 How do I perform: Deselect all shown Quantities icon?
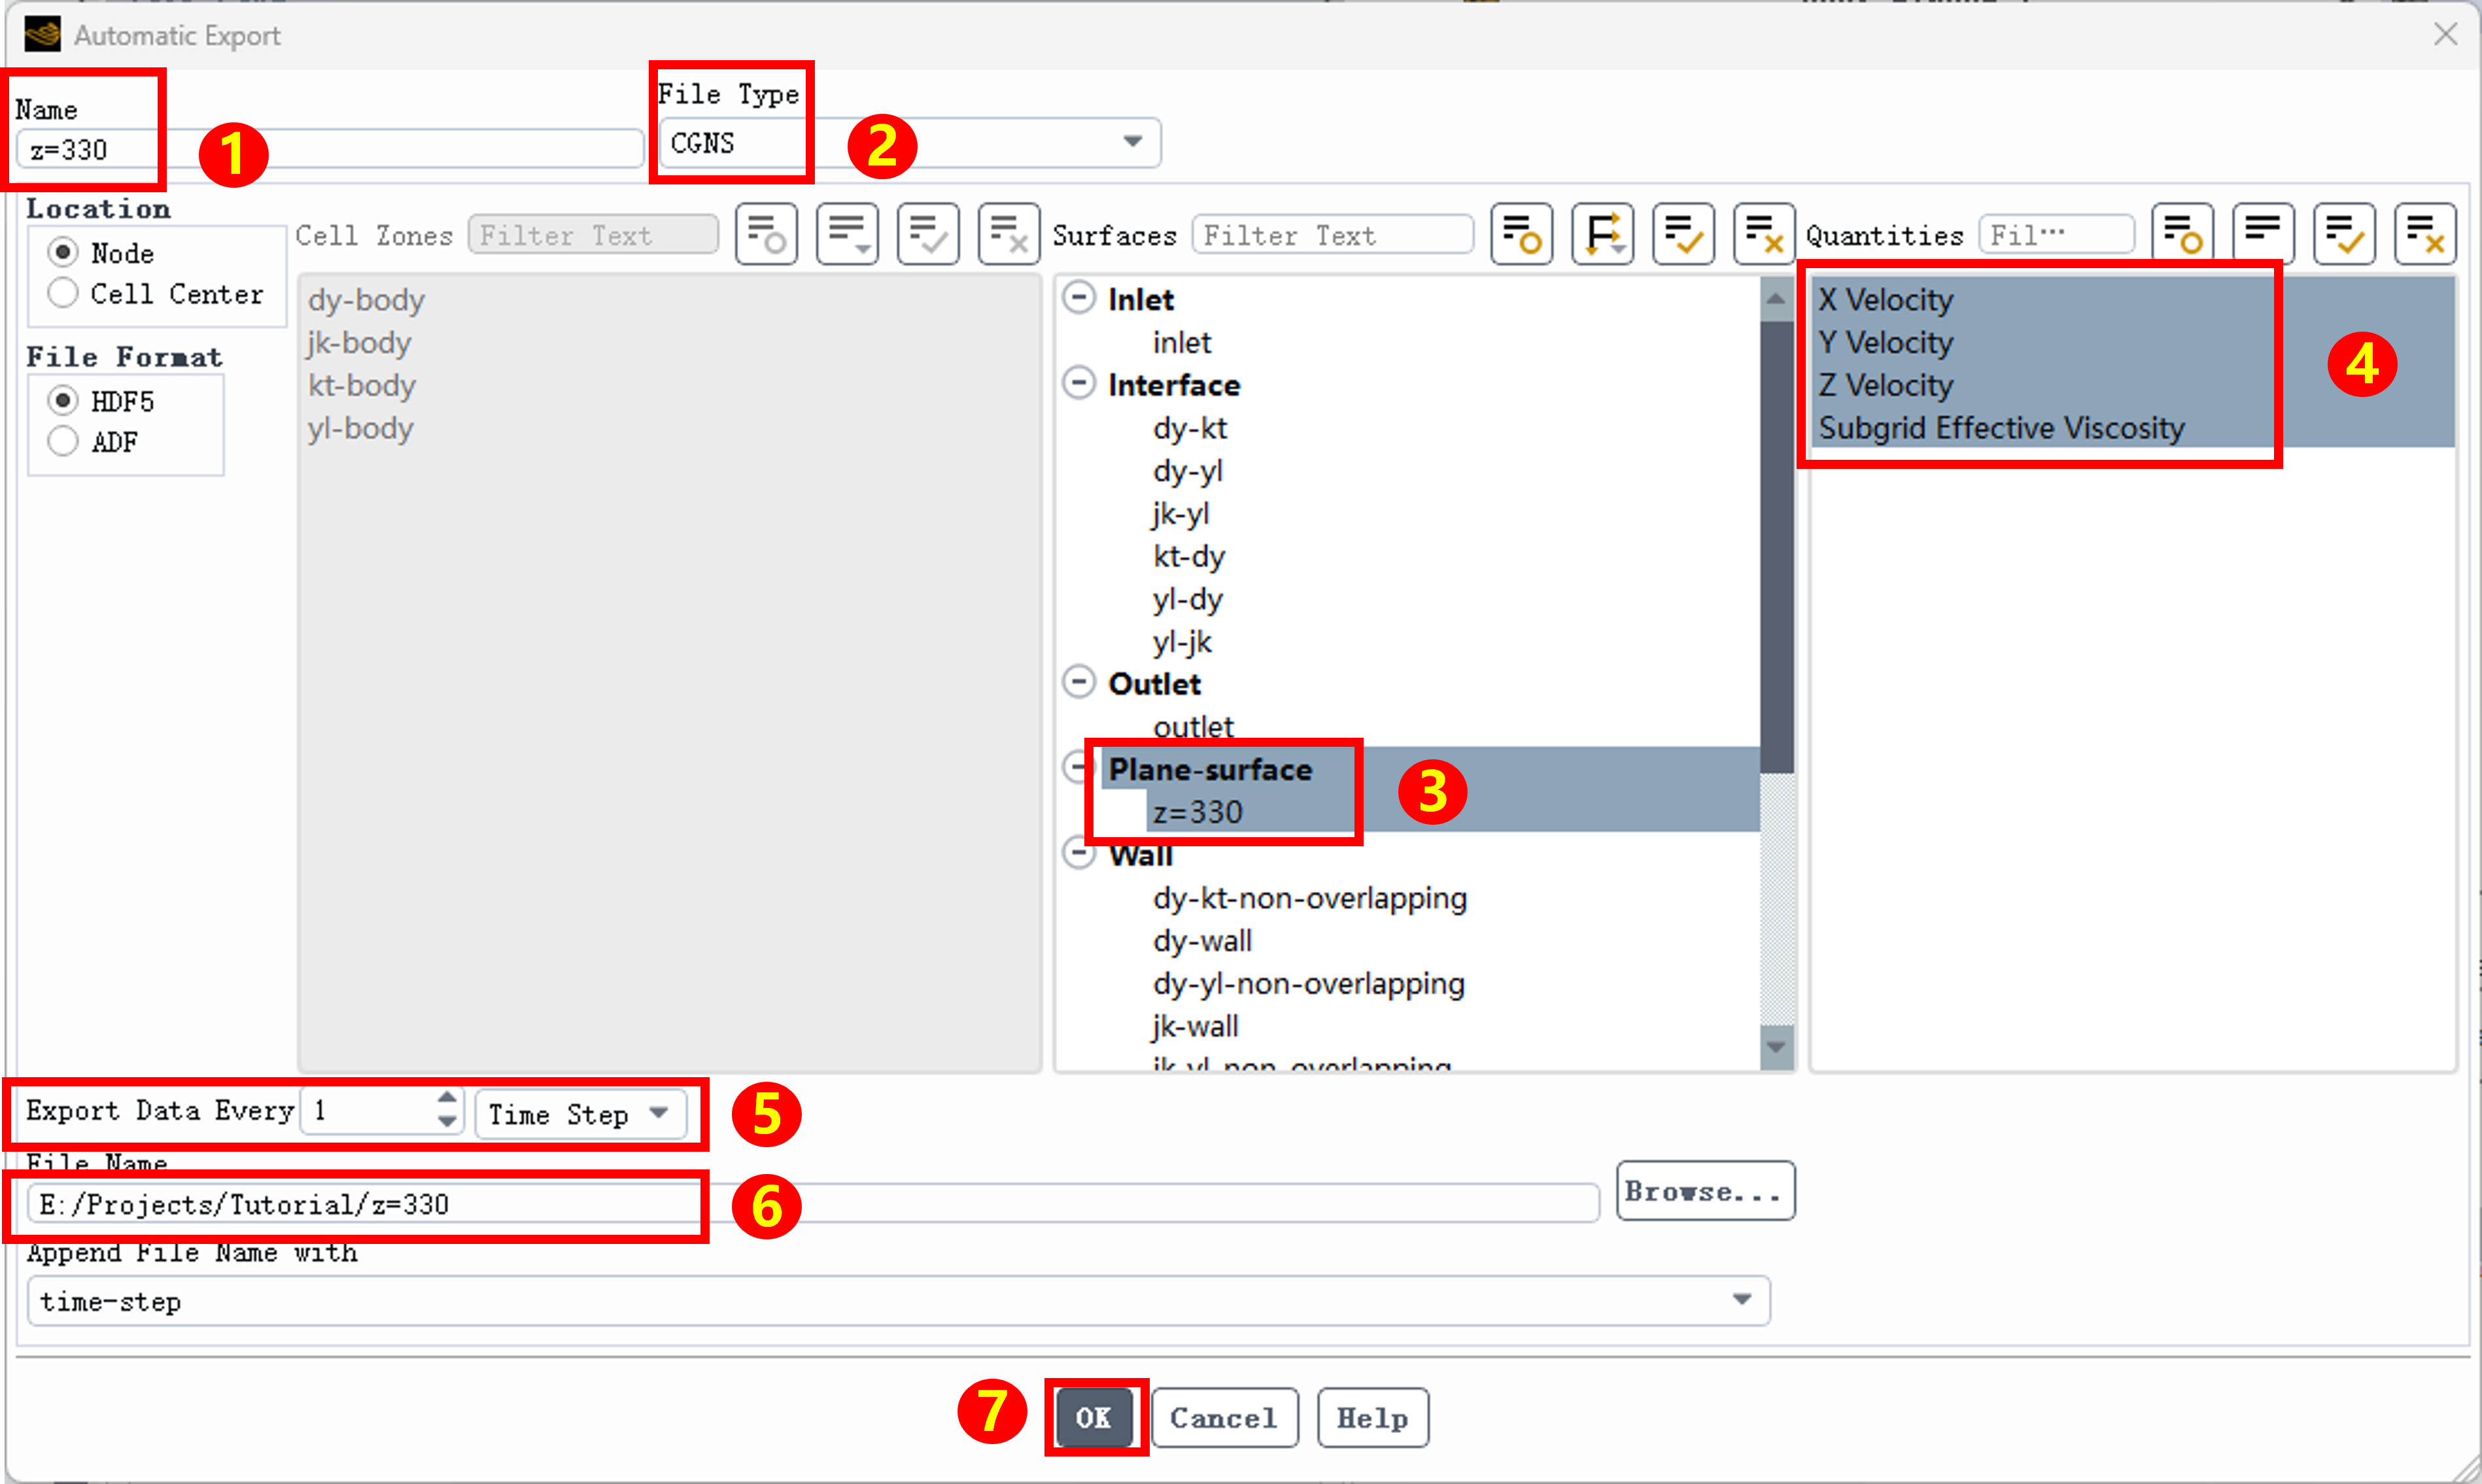tap(2425, 234)
